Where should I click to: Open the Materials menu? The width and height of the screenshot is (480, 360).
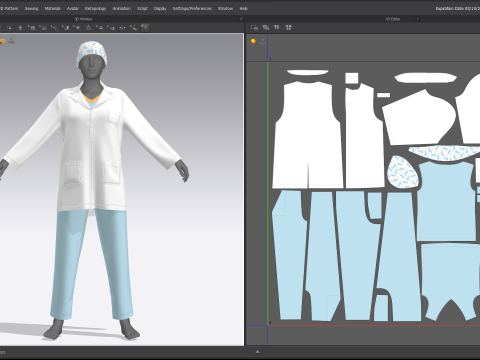[52, 8]
